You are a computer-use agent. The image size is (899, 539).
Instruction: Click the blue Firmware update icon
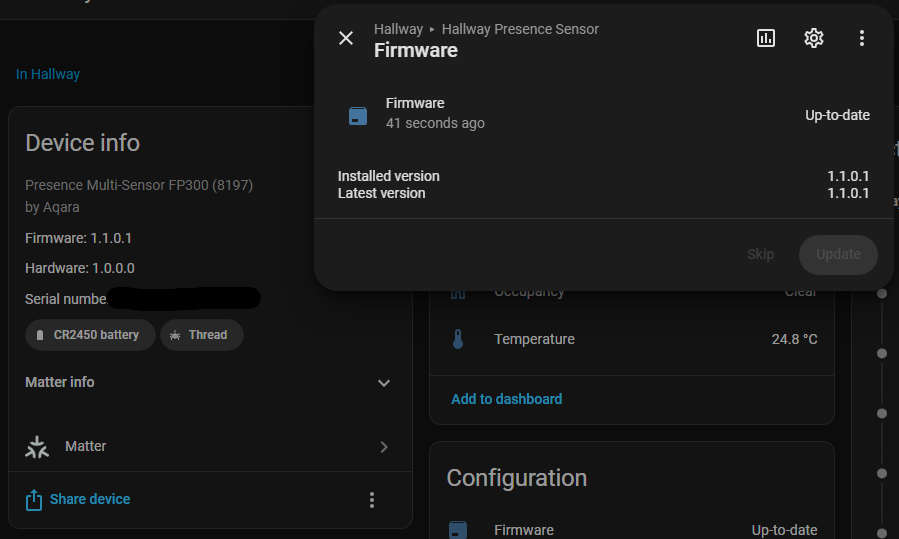click(x=358, y=115)
